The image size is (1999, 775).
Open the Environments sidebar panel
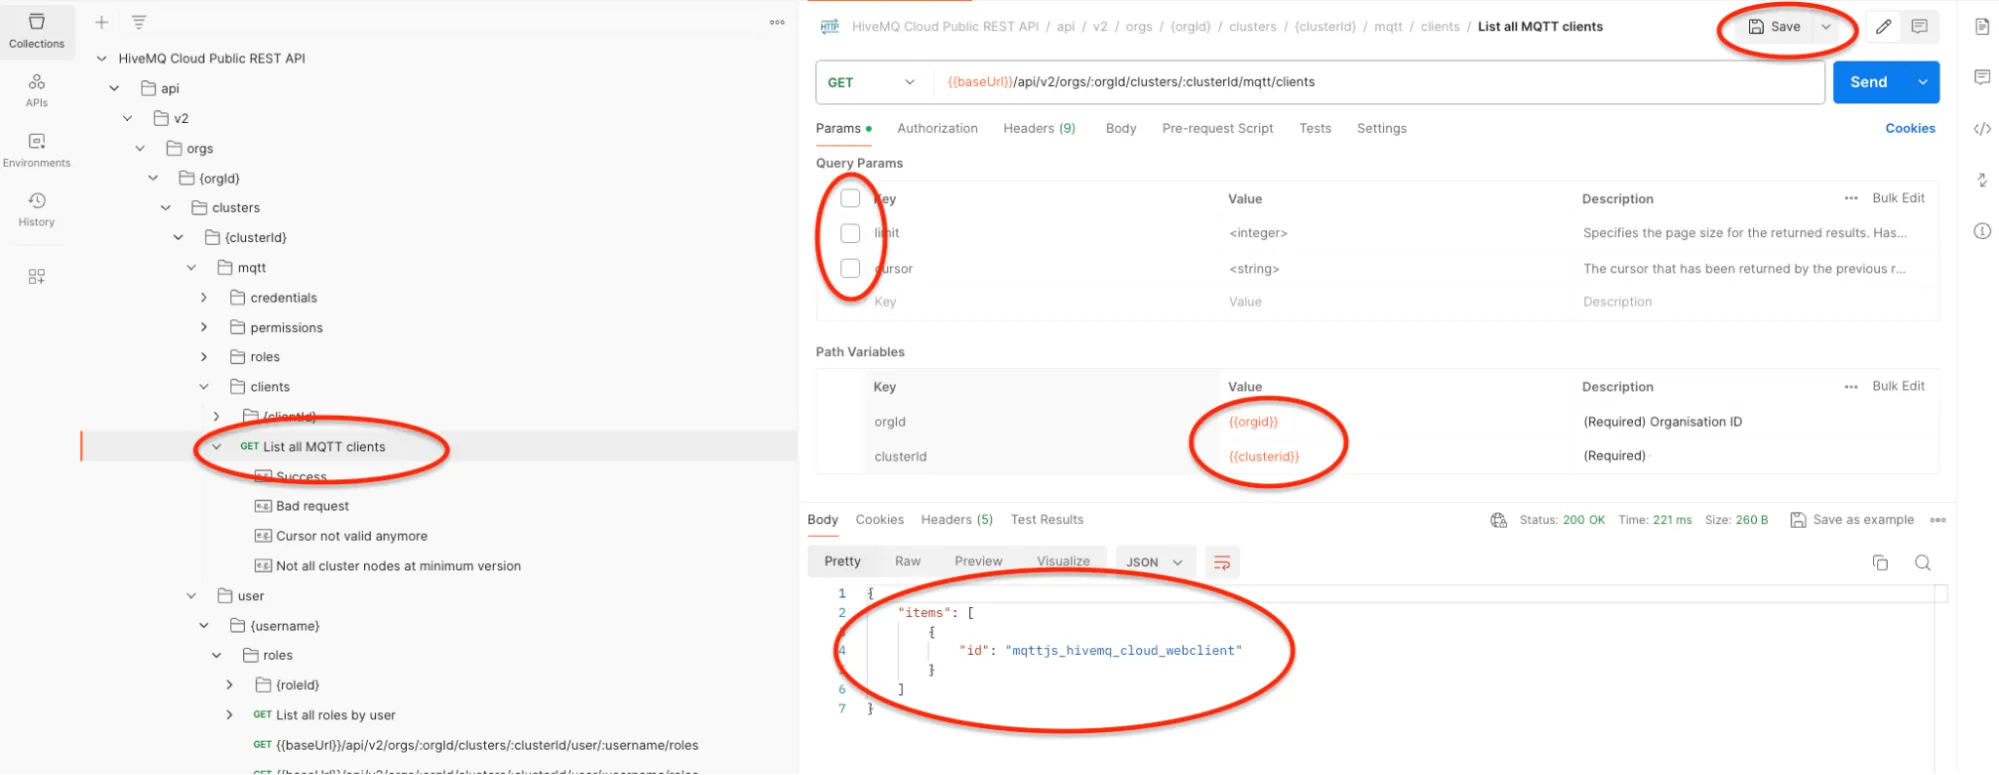tap(37, 149)
